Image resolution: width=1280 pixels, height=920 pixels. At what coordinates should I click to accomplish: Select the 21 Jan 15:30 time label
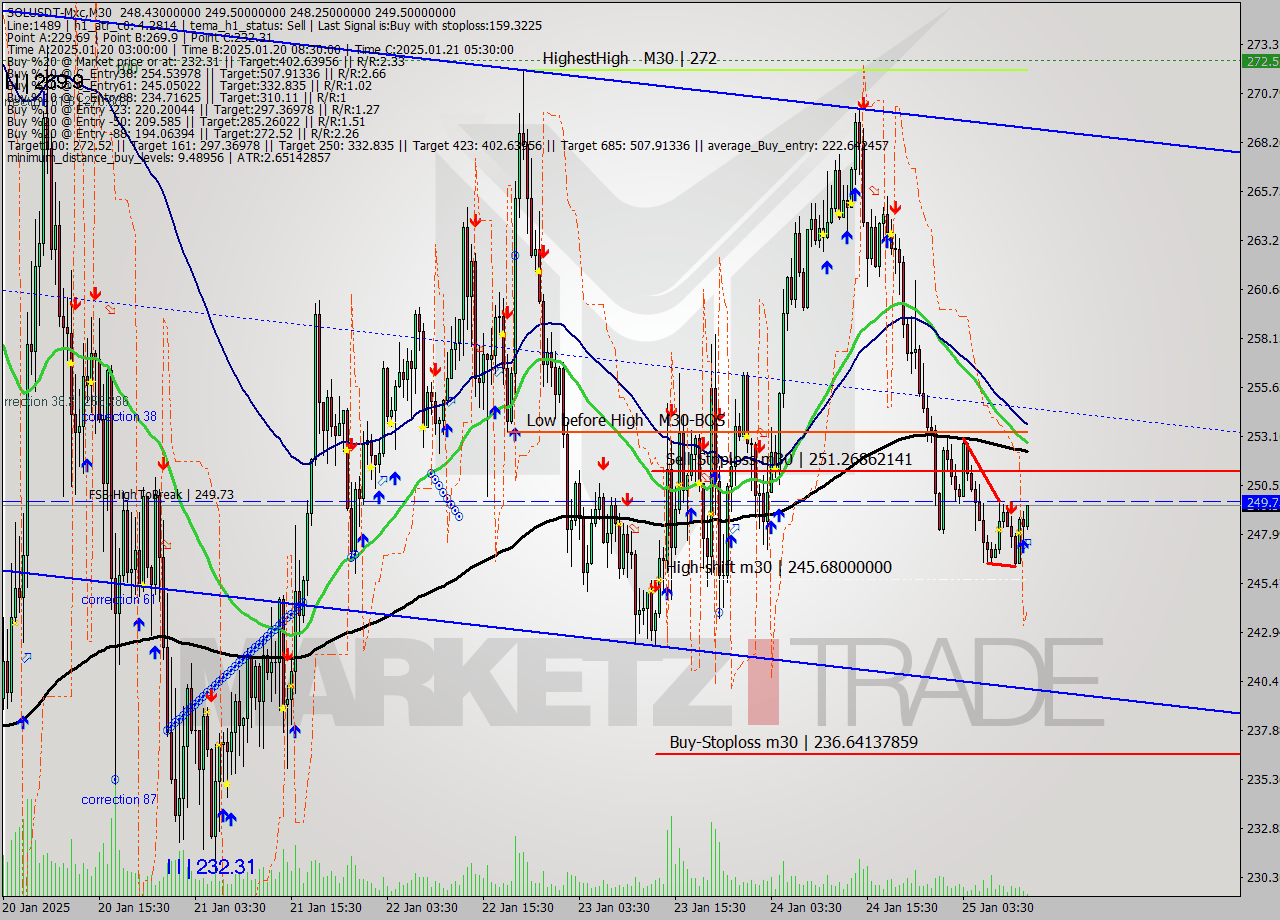pyautogui.click(x=327, y=908)
